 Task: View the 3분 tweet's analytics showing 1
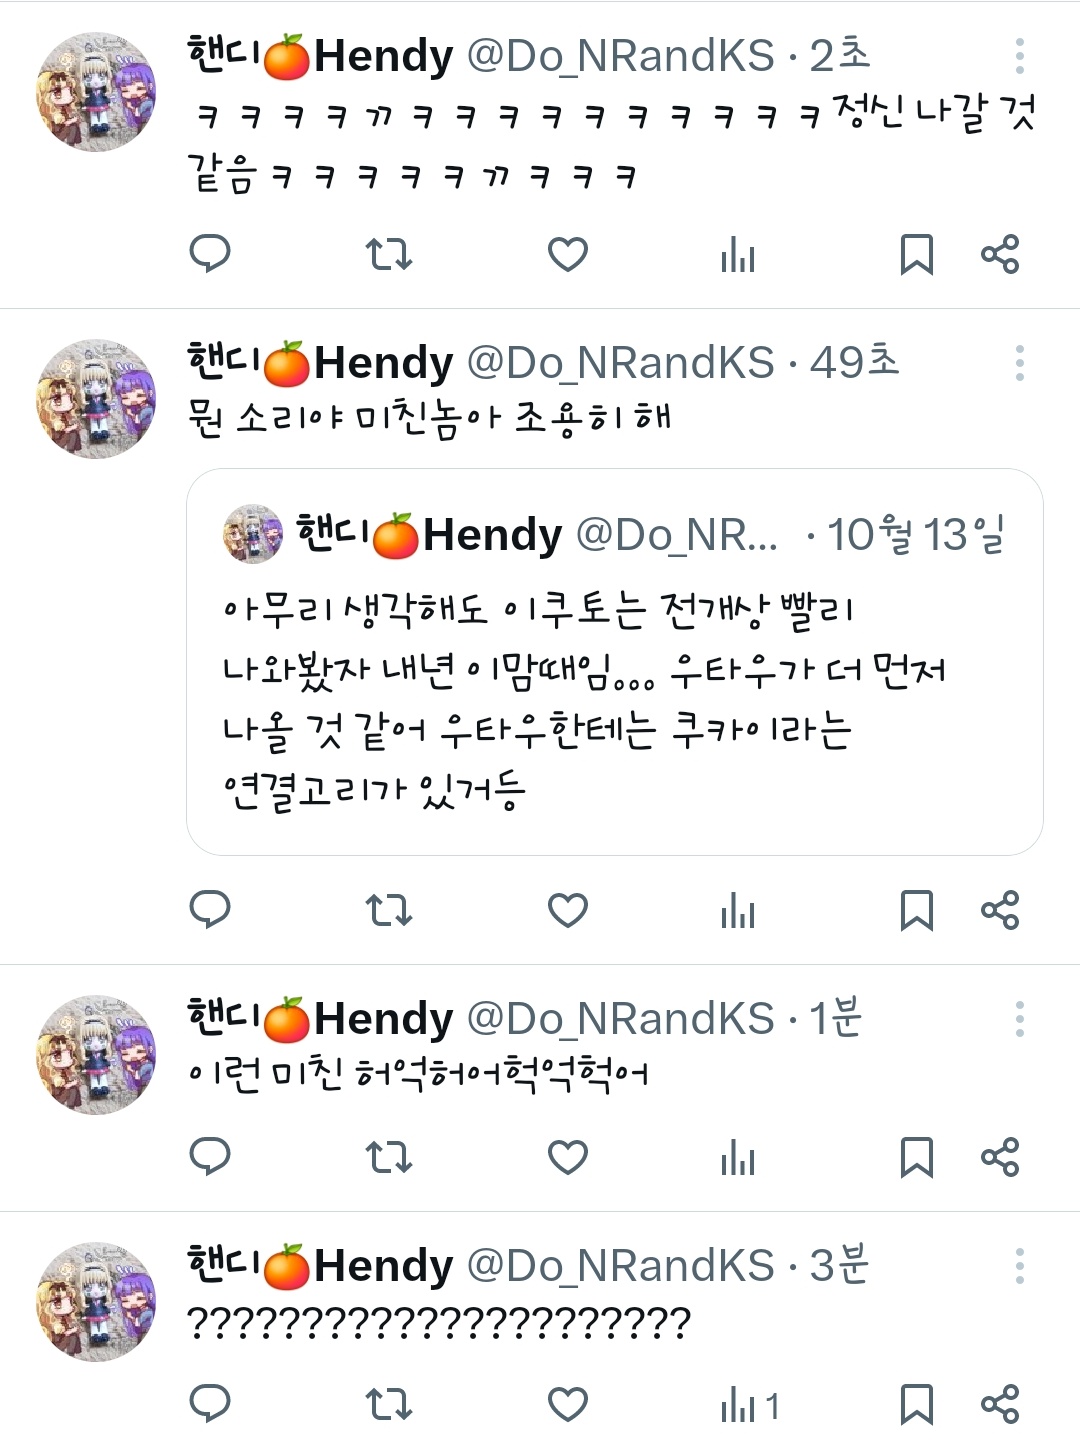click(749, 1405)
